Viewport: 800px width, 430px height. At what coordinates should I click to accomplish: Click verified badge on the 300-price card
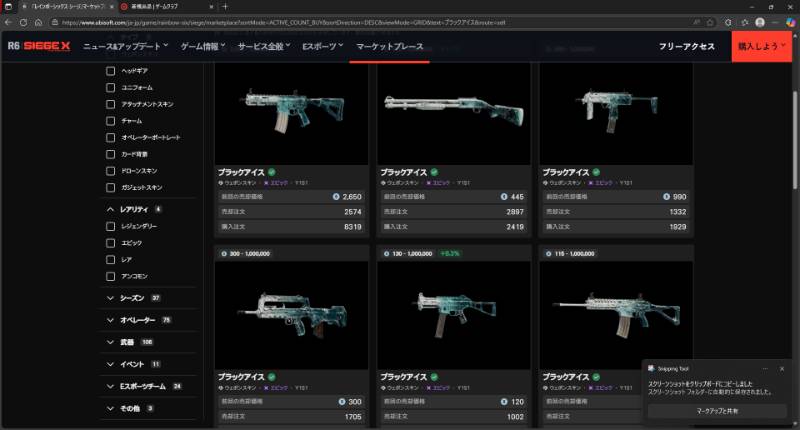[x=271, y=376]
